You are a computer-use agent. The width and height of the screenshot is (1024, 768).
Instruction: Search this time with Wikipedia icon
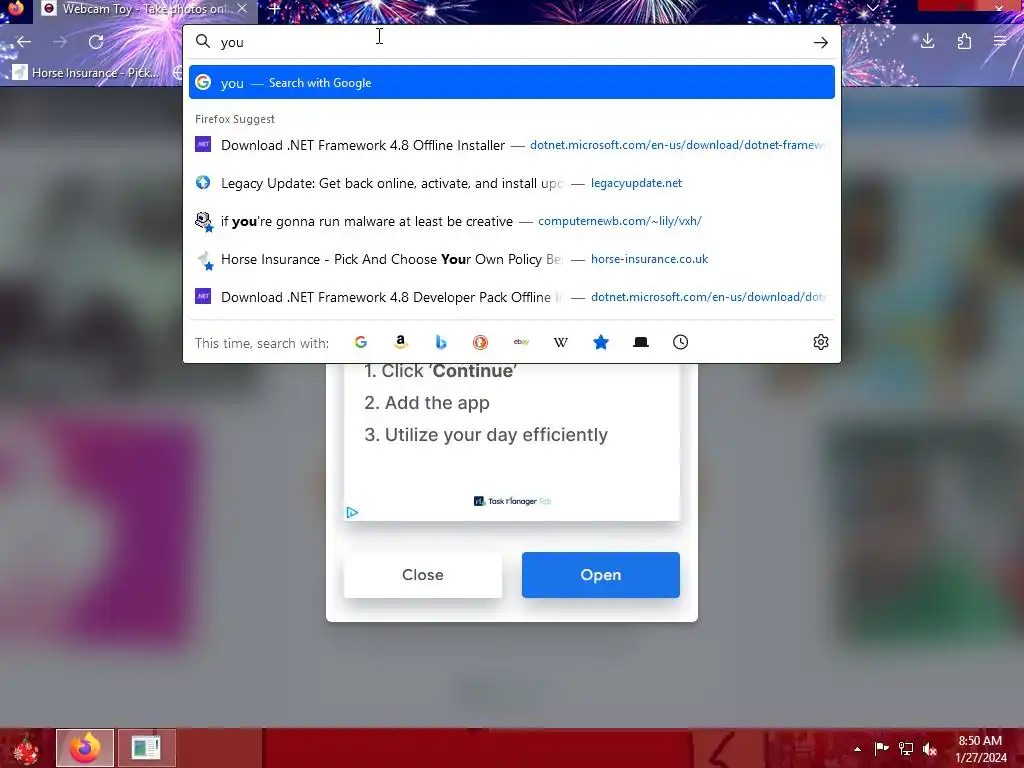pyautogui.click(x=561, y=342)
